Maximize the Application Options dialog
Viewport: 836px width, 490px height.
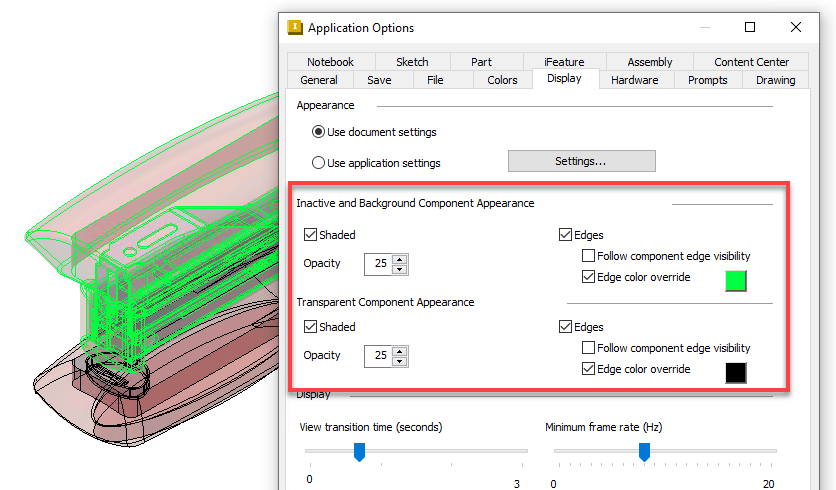tap(750, 27)
